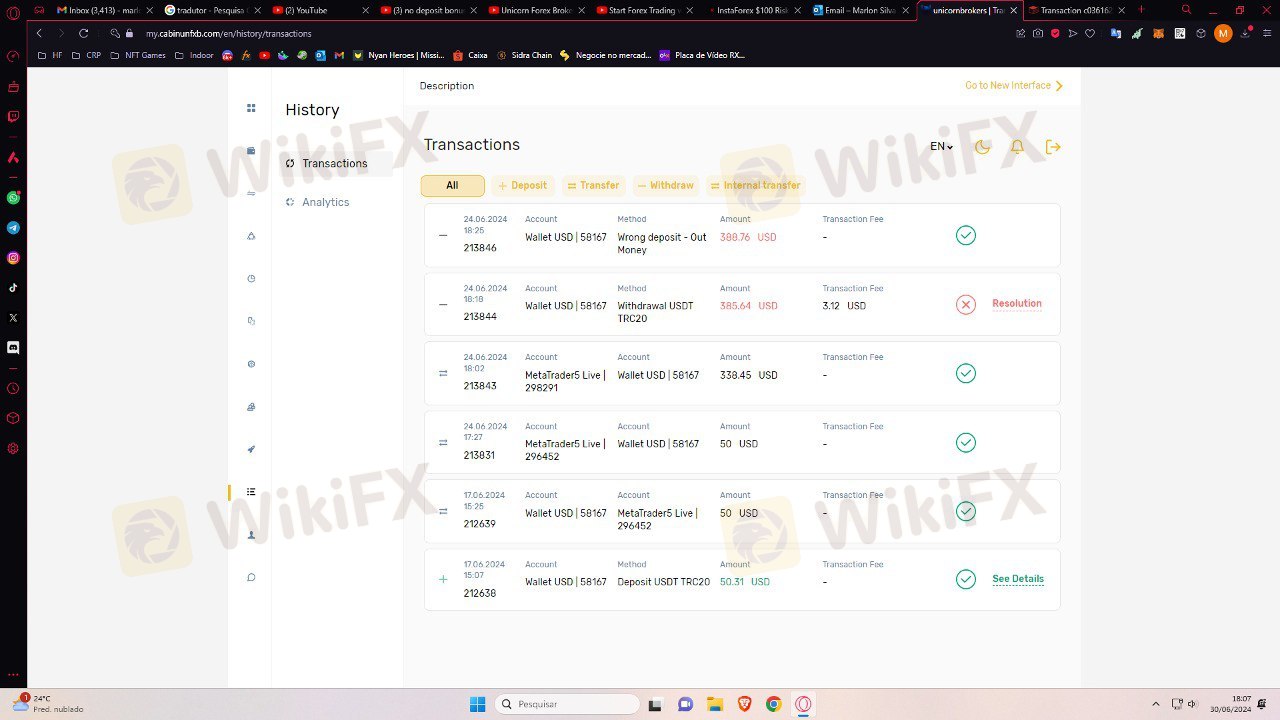Show hidden system tray icons arrow
This screenshot has height=720, width=1280.
click(1156, 704)
